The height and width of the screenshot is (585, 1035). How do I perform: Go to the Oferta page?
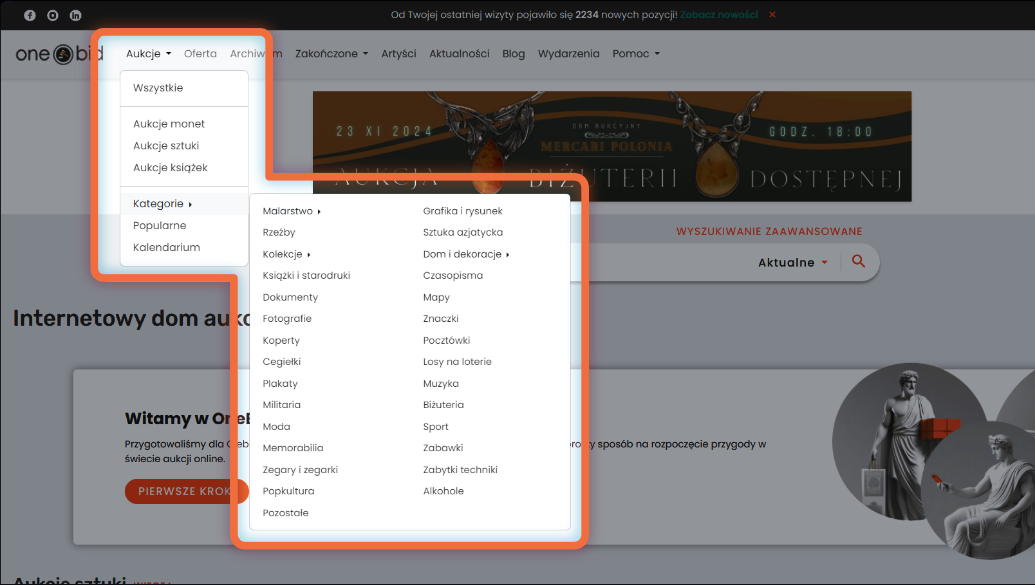200,53
